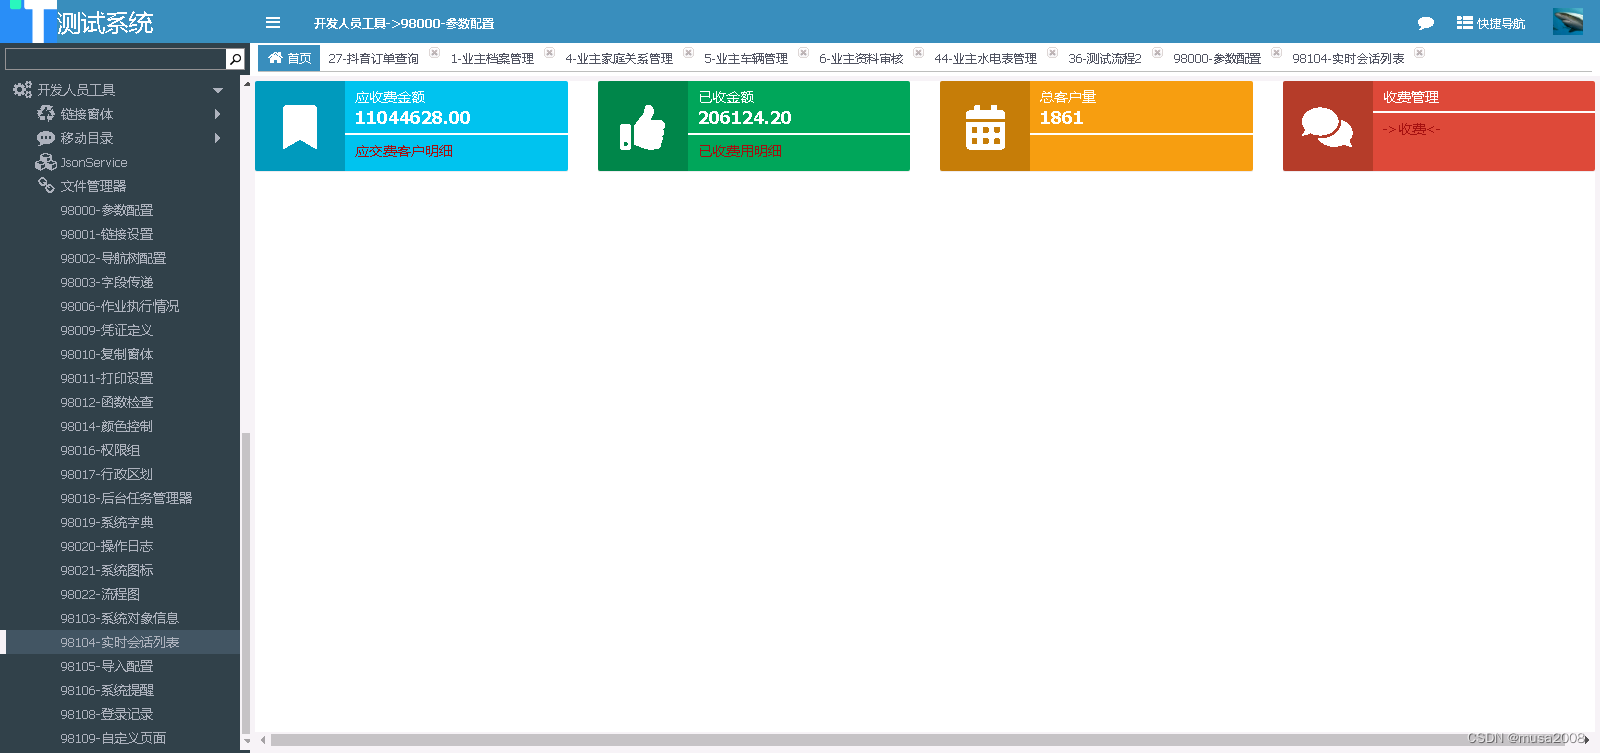The height and width of the screenshot is (753, 1600).
Task: Open 98017-行政区划 item
Action: pos(107,474)
